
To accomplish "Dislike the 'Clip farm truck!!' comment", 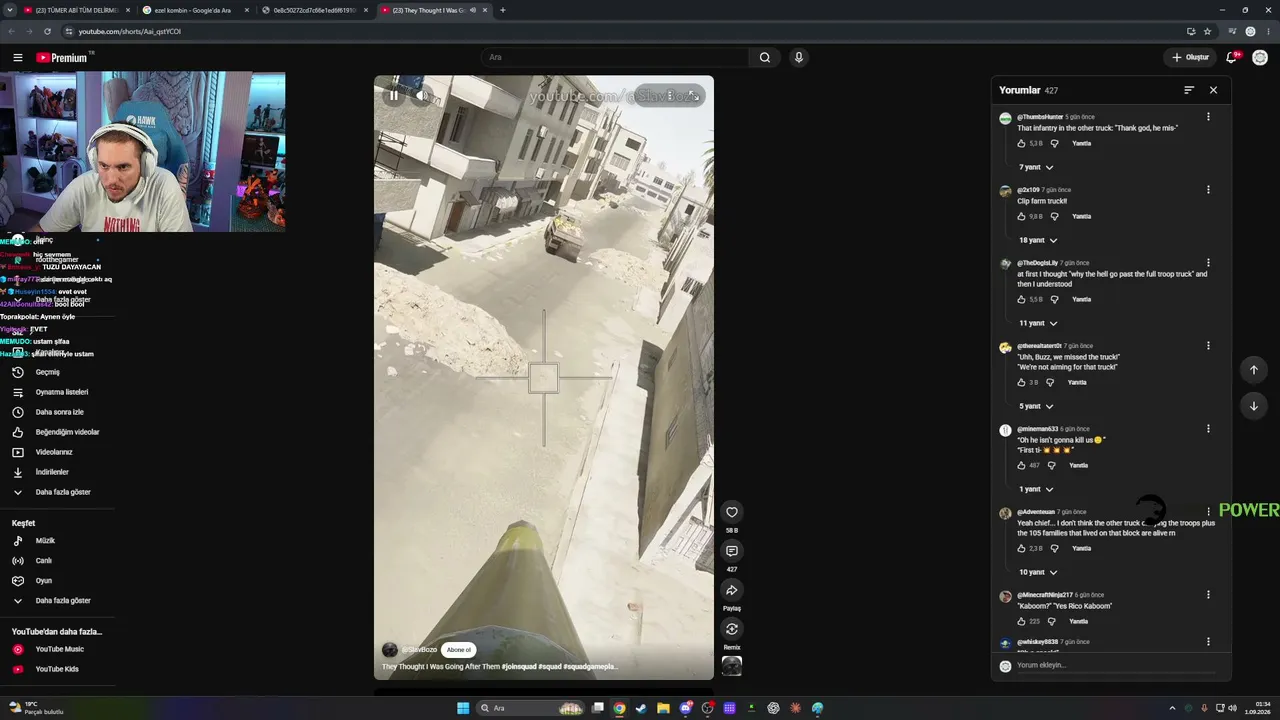I will pyautogui.click(x=1054, y=217).
